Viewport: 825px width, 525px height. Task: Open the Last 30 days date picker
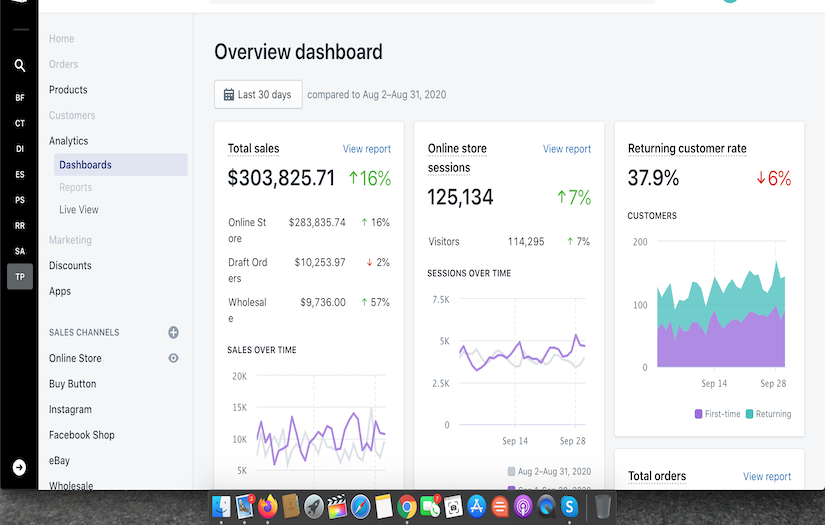258,95
